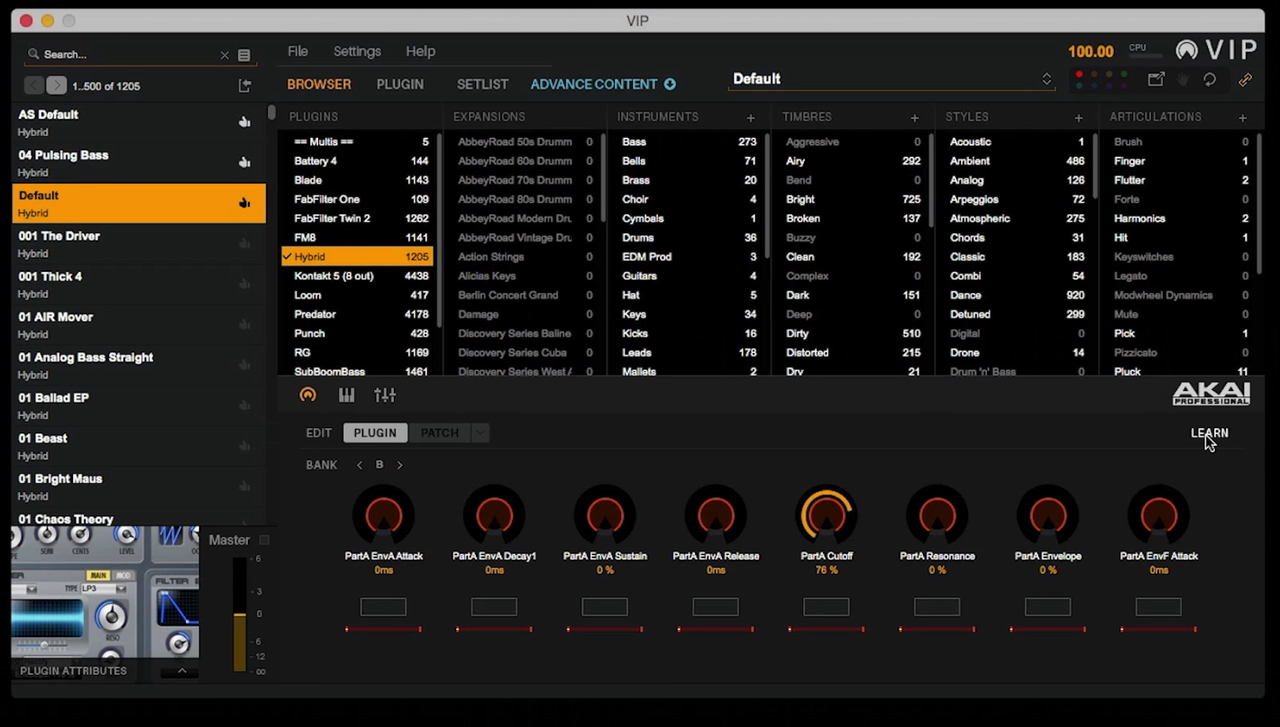Click the AKAI Professional logo
1280x727 pixels.
1211,395
